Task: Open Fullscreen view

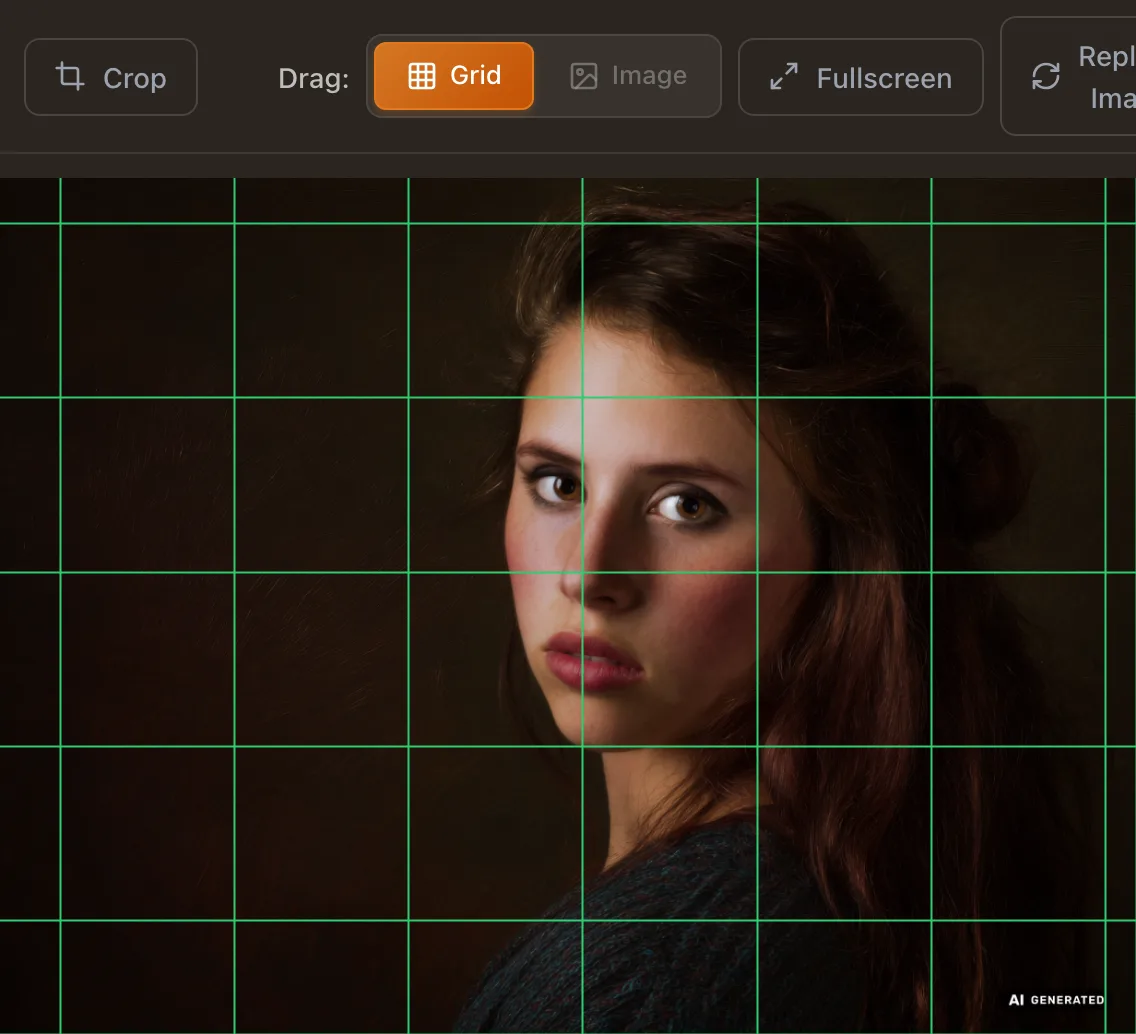Action: pos(861,77)
